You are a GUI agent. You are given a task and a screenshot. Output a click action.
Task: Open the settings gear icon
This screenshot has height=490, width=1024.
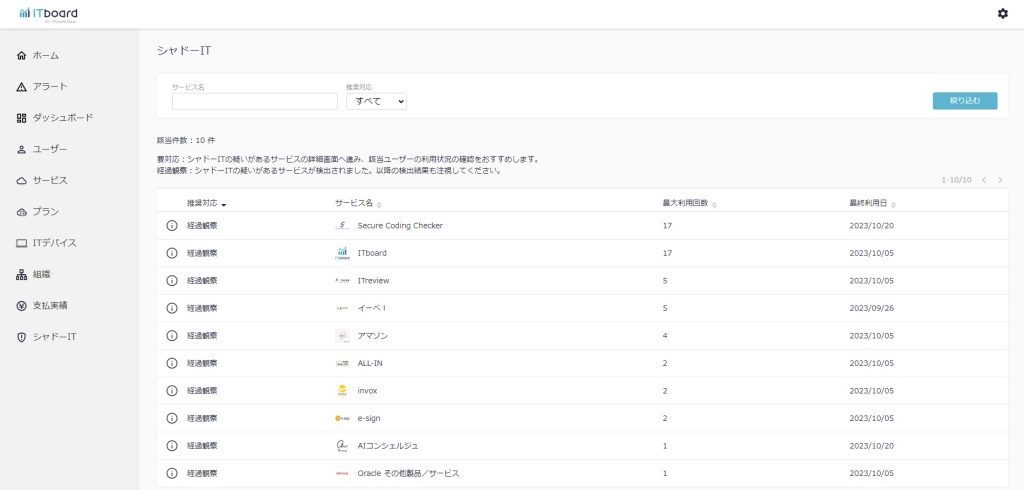pyautogui.click(x=1003, y=13)
